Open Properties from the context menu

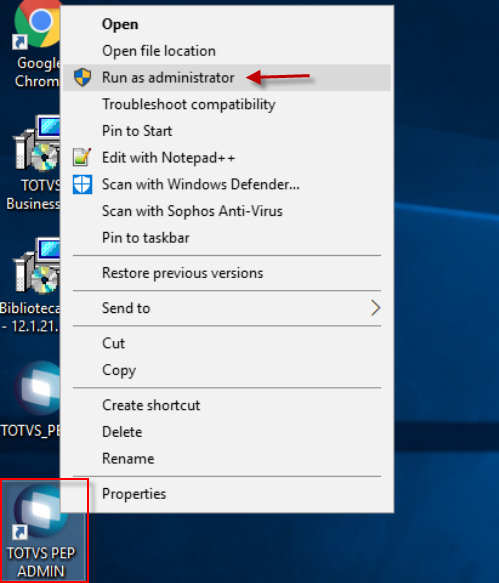click(x=227, y=494)
